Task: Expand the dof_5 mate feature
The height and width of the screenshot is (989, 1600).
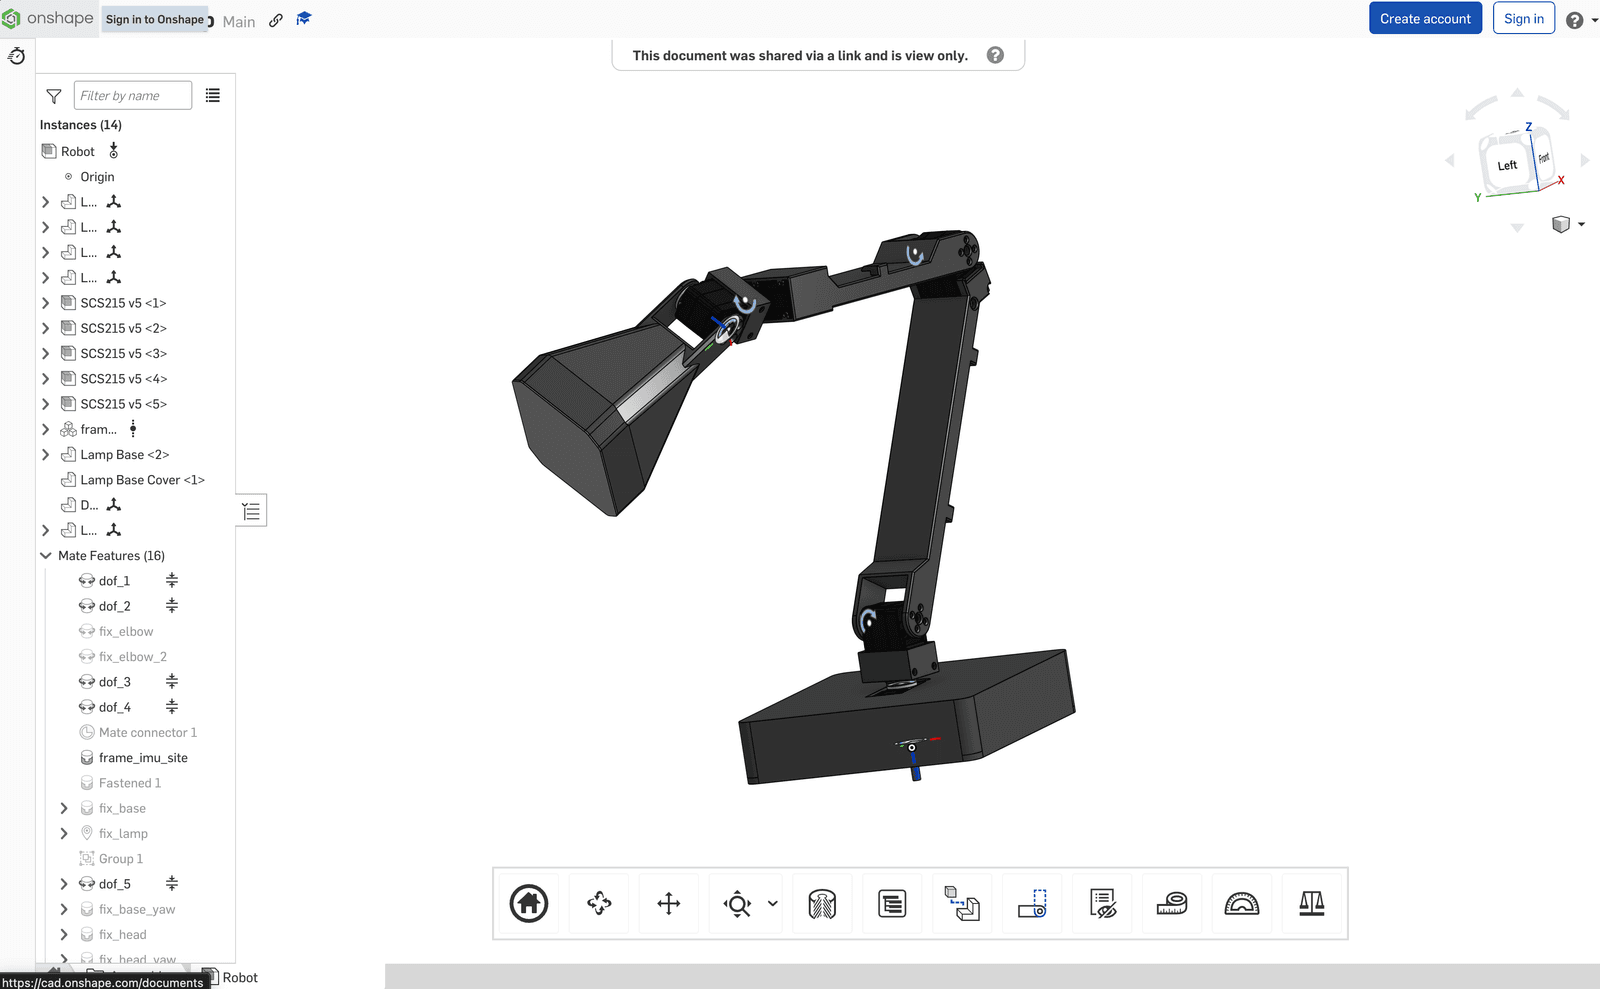Action: (x=64, y=884)
